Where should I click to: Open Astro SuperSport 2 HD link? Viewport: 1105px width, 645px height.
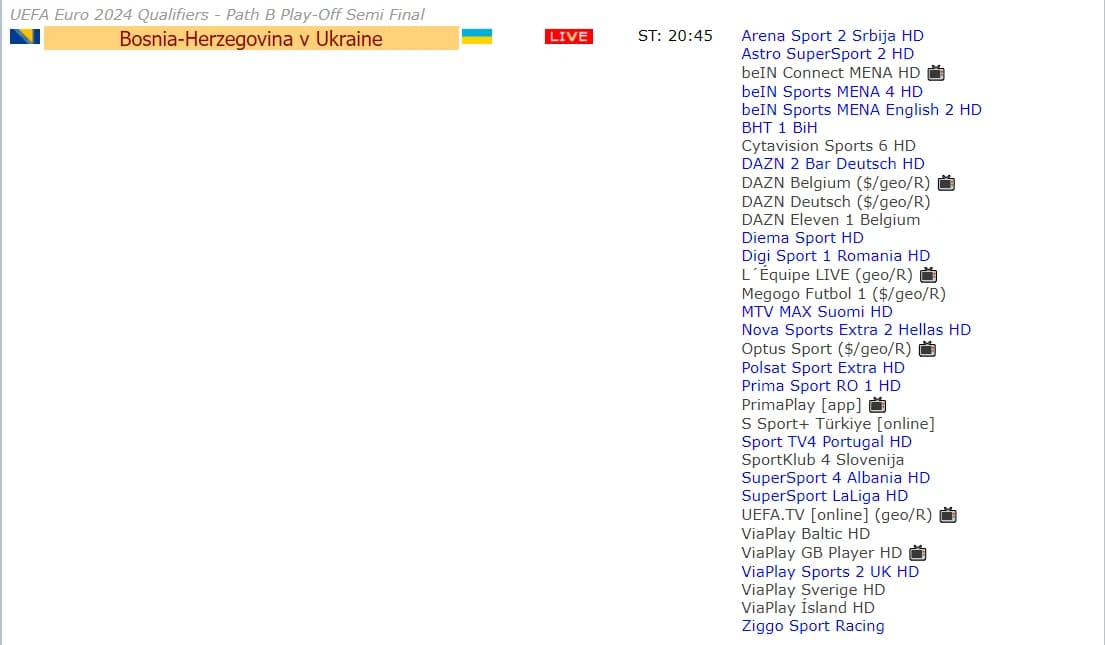[827, 54]
